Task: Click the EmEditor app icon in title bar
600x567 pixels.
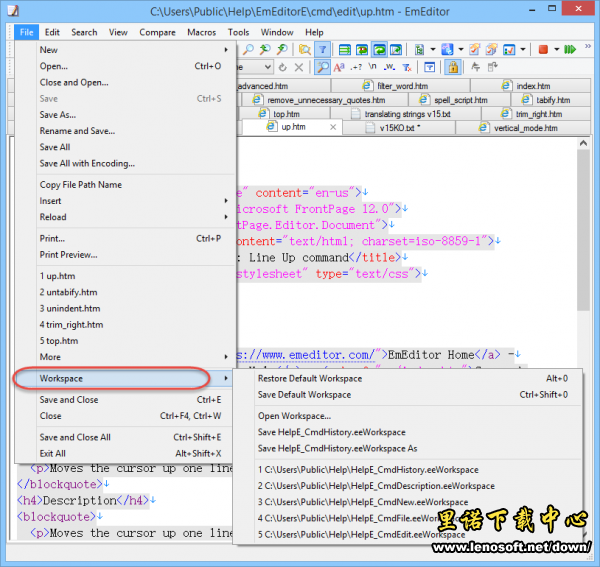Action: click(x=13, y=11)
